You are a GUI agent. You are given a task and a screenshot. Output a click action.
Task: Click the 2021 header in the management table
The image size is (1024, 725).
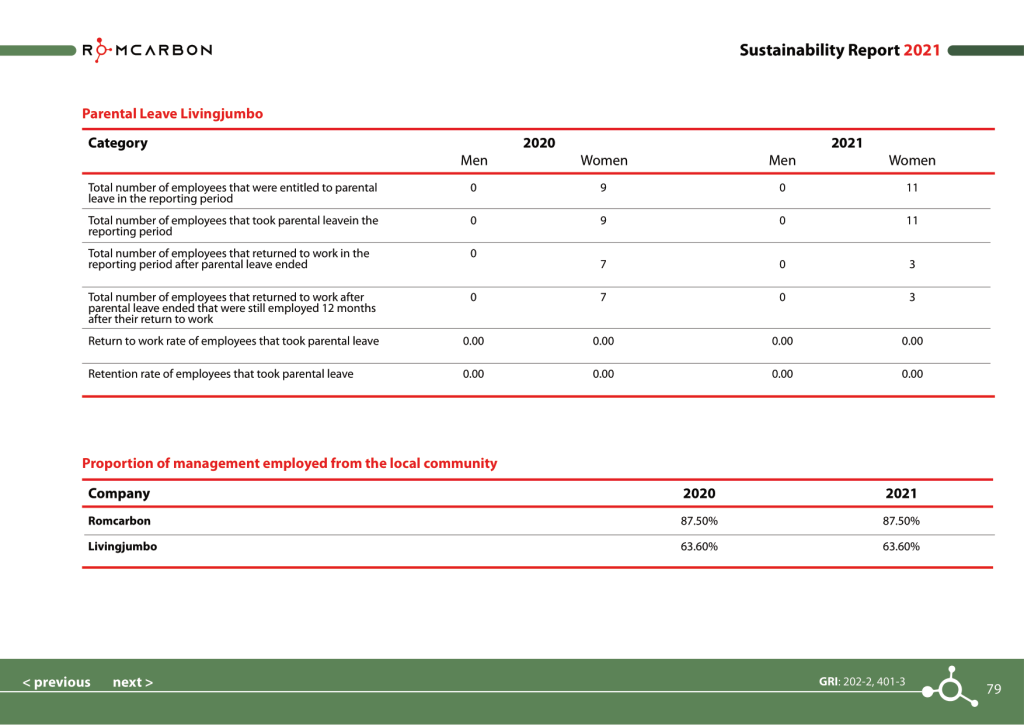(900, 493)
